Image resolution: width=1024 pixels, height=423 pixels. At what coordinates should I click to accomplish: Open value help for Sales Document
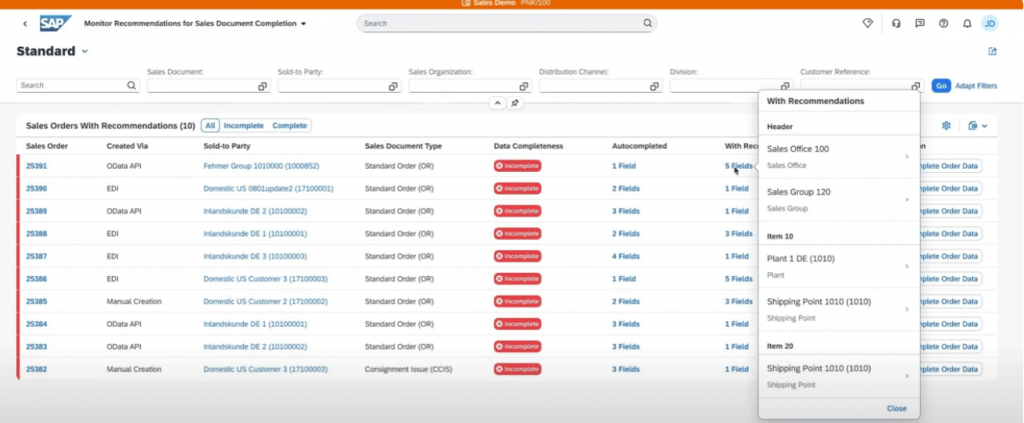(x=262, y=86)
